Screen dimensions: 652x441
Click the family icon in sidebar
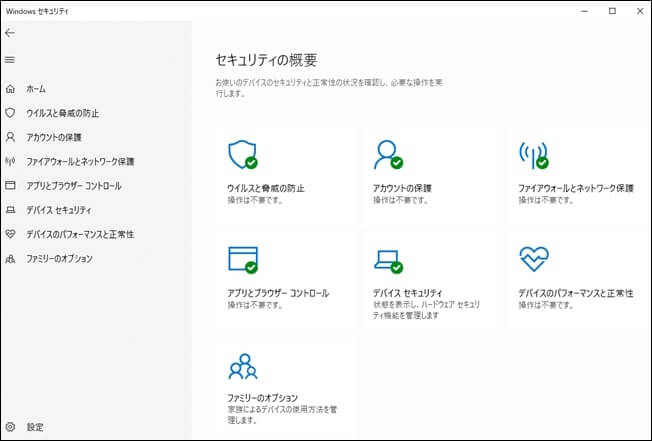10,259
